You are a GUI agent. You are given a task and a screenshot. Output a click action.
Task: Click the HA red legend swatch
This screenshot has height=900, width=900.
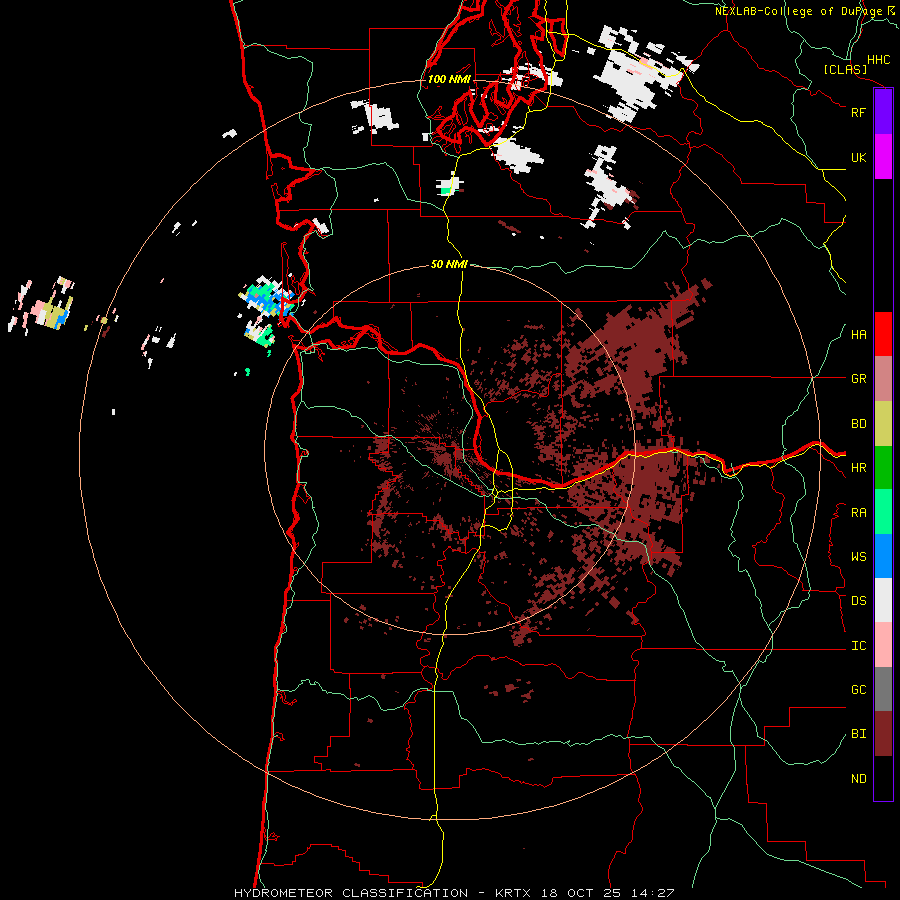coord(883,334)
